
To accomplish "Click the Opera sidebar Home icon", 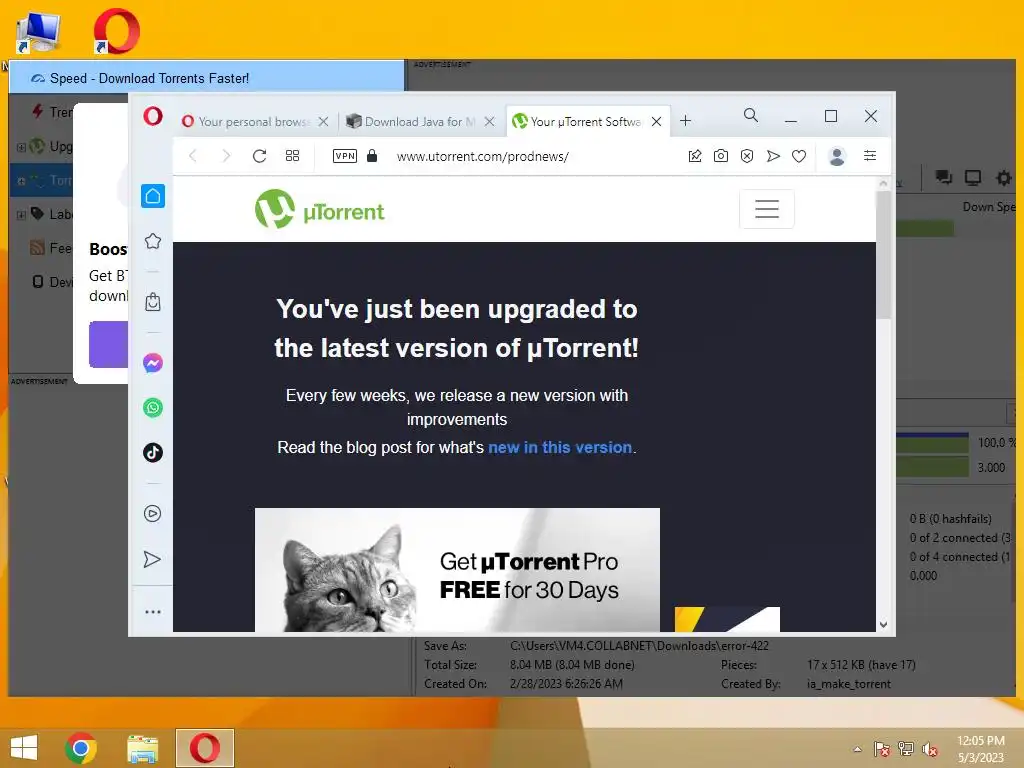I will click(153, 196).
